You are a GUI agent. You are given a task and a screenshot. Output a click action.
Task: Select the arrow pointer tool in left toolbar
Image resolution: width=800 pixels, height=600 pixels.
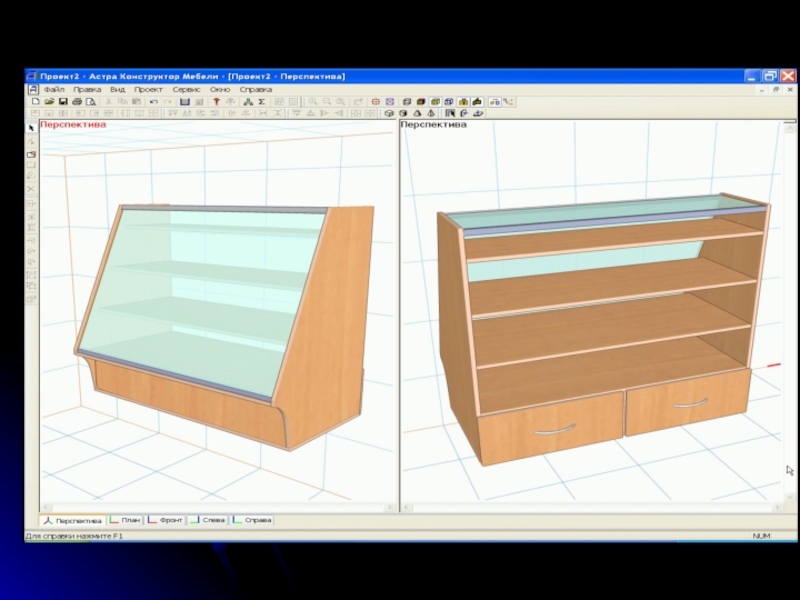click(x=31, y=127)
